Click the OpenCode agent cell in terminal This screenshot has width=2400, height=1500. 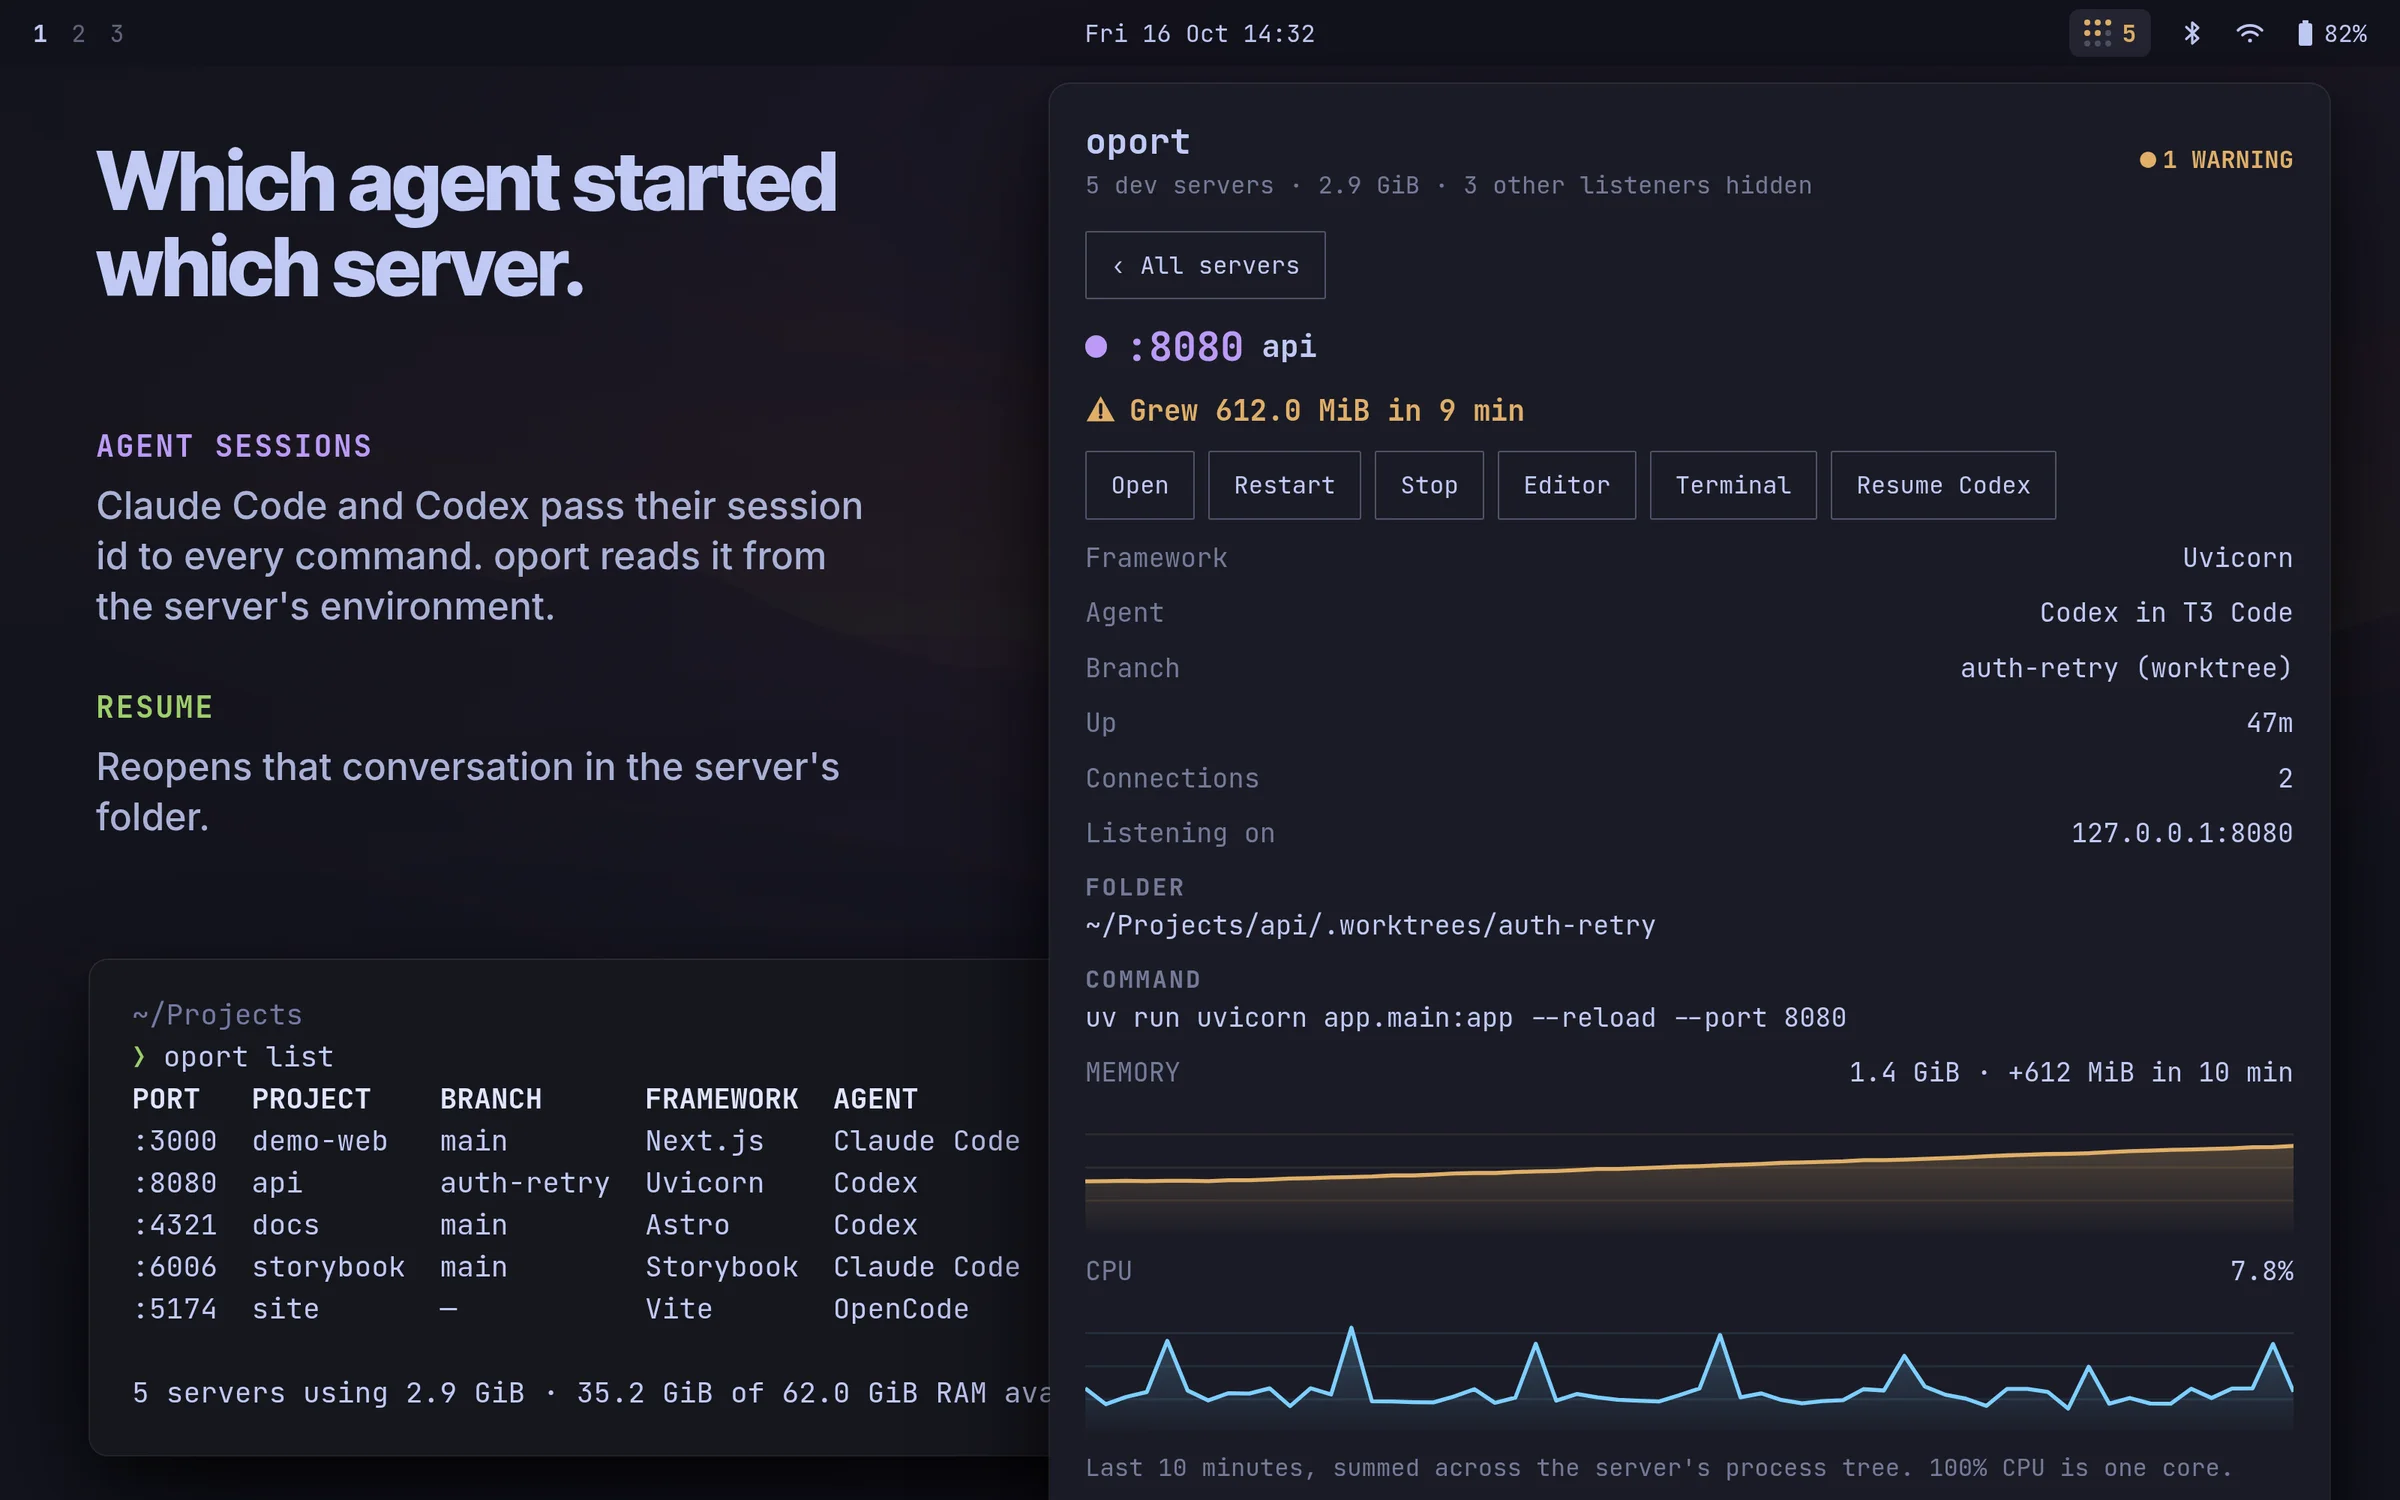(901, 1309)
